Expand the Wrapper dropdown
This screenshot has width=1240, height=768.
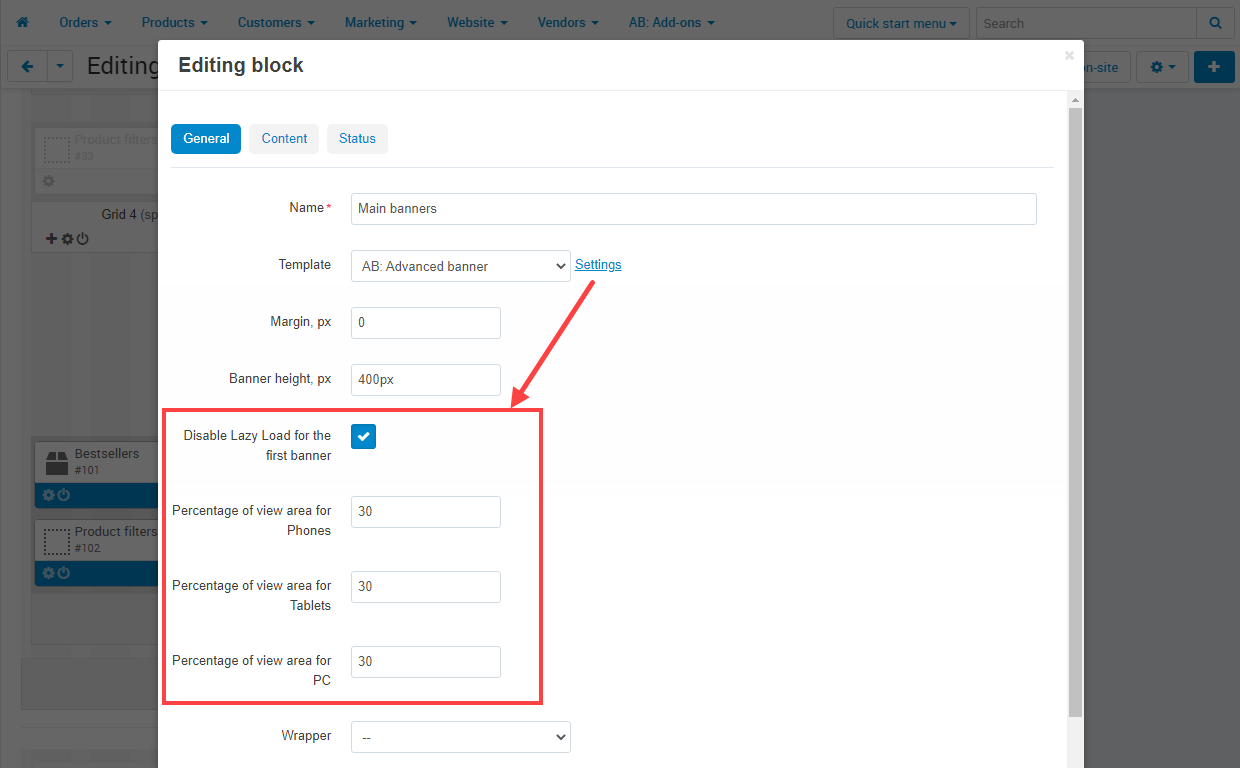click(460, 737)
